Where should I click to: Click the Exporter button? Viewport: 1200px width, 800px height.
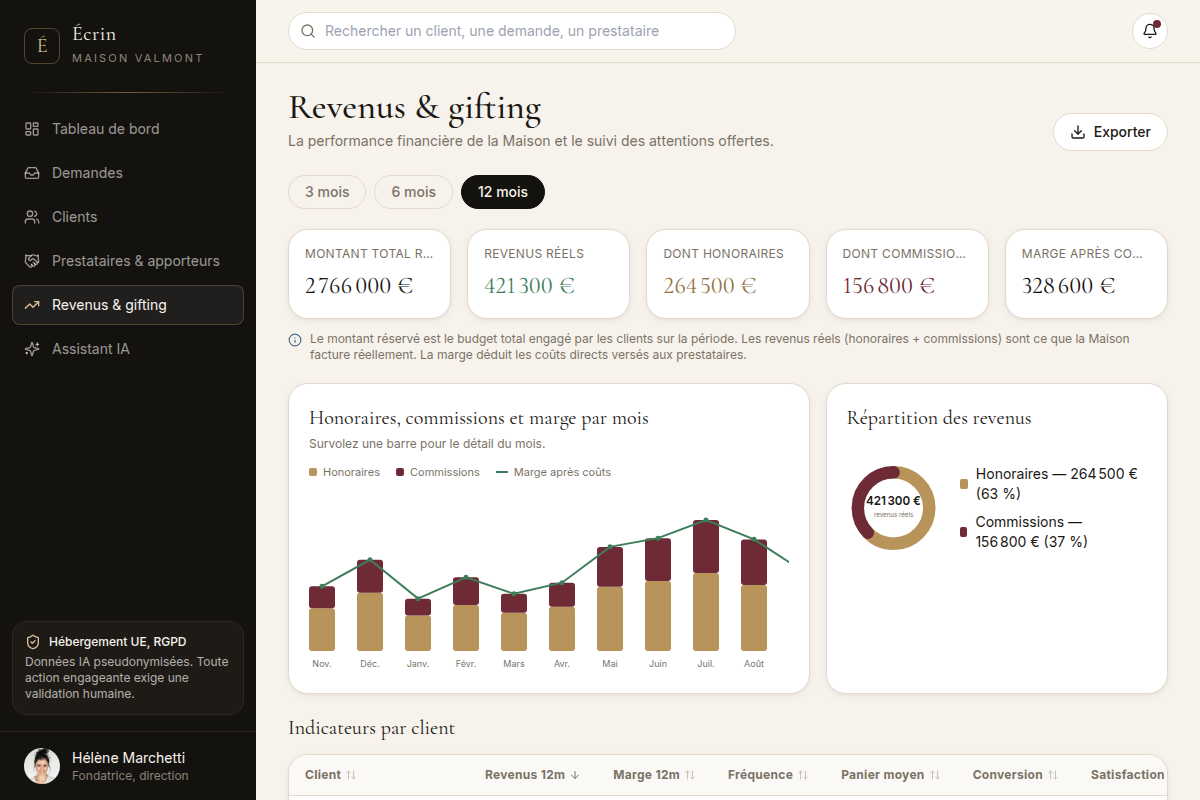[x=1110, y=132]
